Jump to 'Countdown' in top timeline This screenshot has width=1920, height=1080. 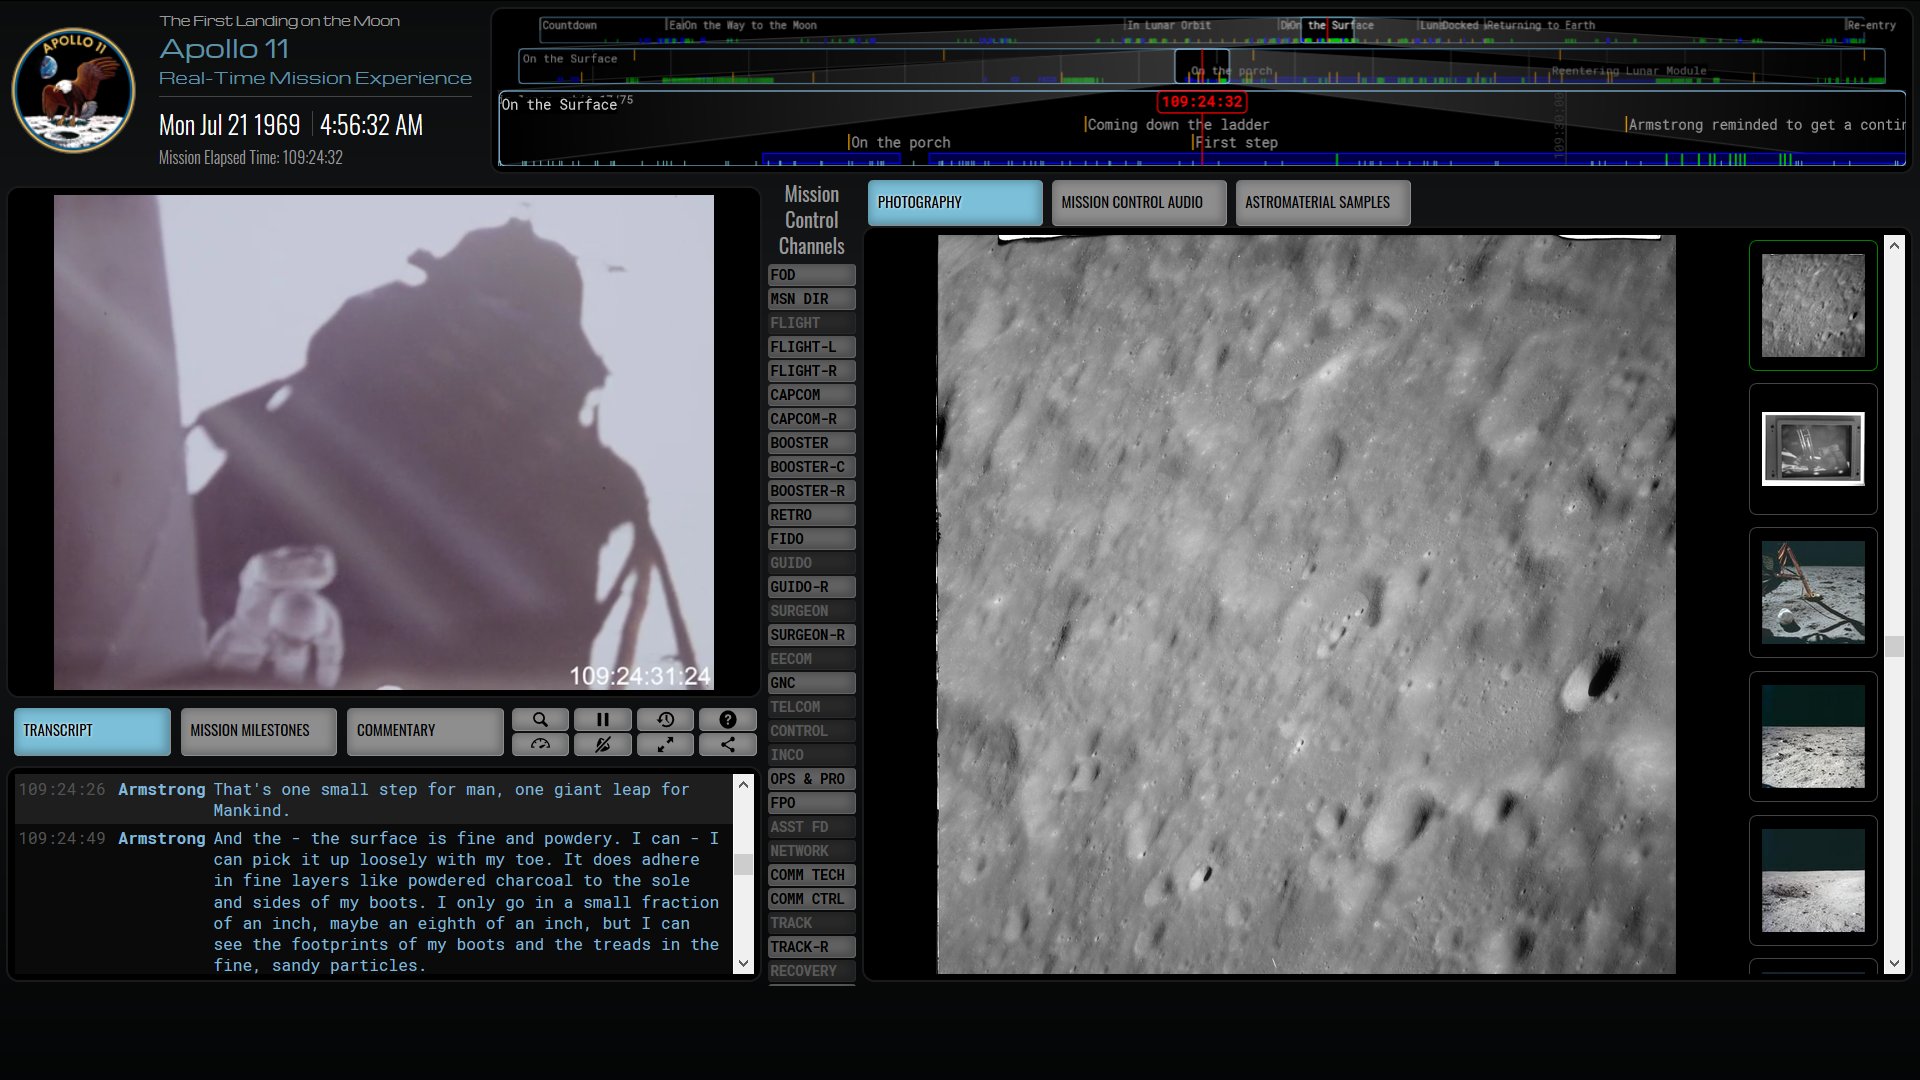569,25
